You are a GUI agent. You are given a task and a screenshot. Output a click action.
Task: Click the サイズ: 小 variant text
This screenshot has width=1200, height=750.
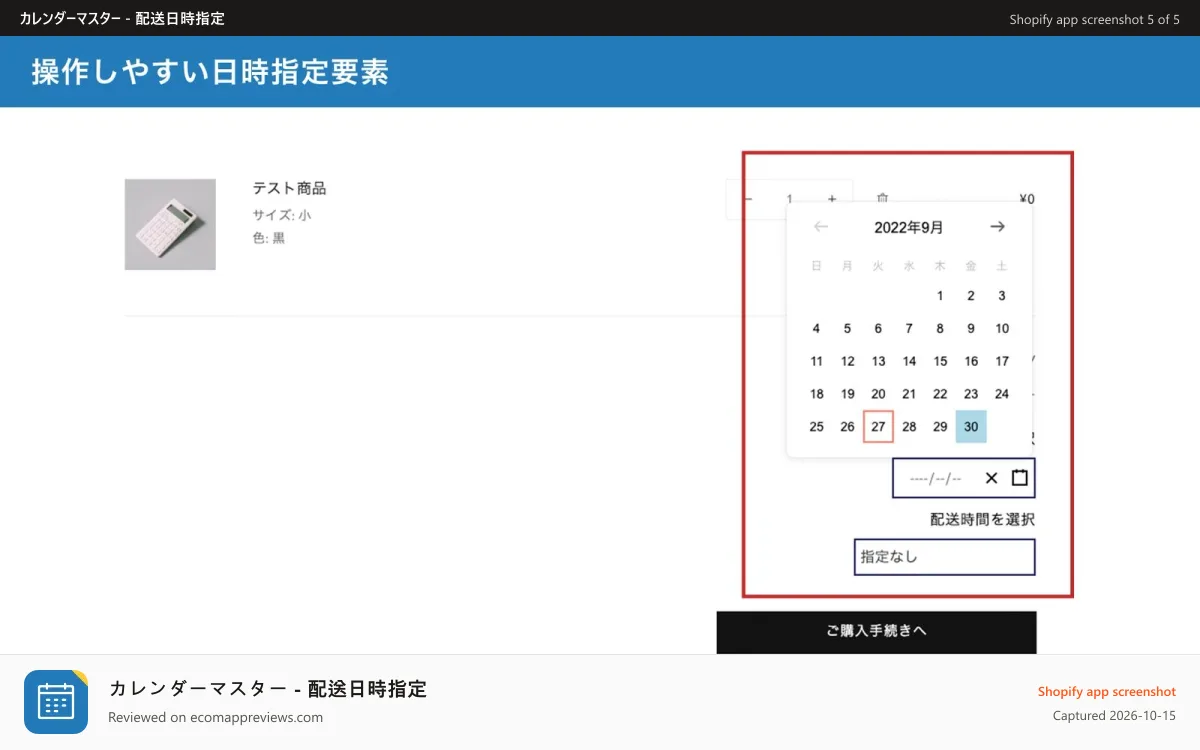coord(281,215)
